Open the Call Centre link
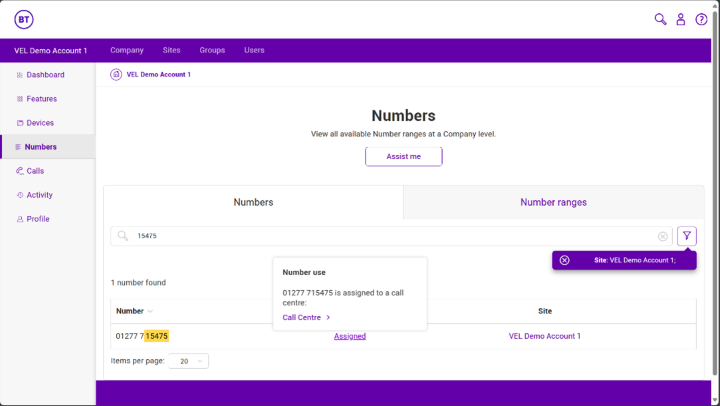 point(302,317)
